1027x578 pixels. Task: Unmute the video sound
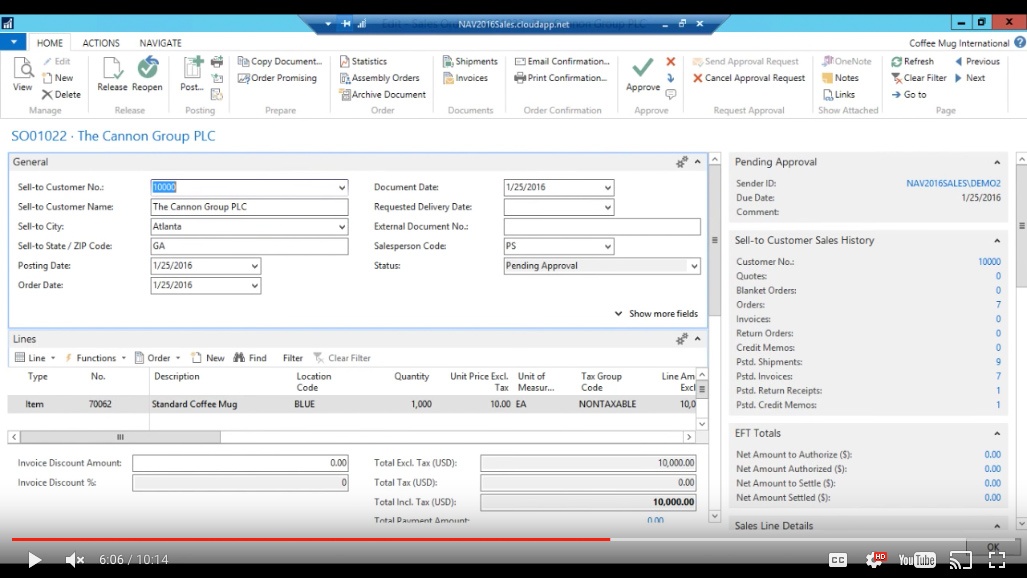(x=75, y=560)
